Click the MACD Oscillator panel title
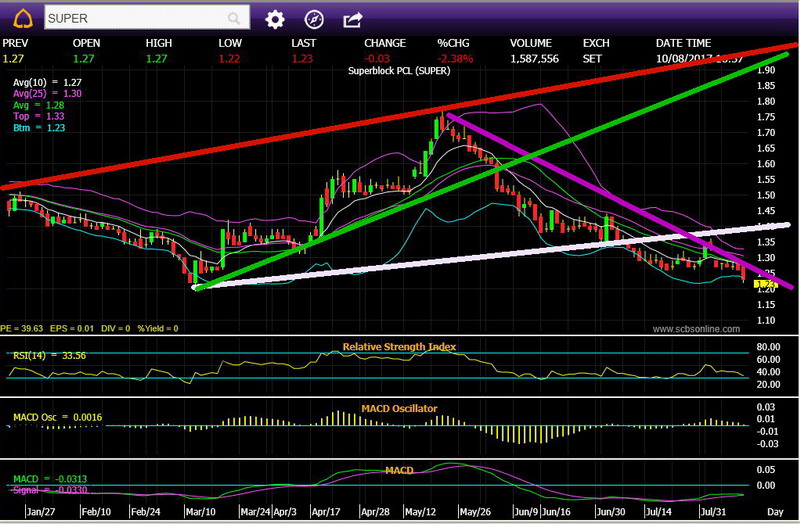Image resolution: width=800 pixels, height=524 pixels. pos(400,408)
